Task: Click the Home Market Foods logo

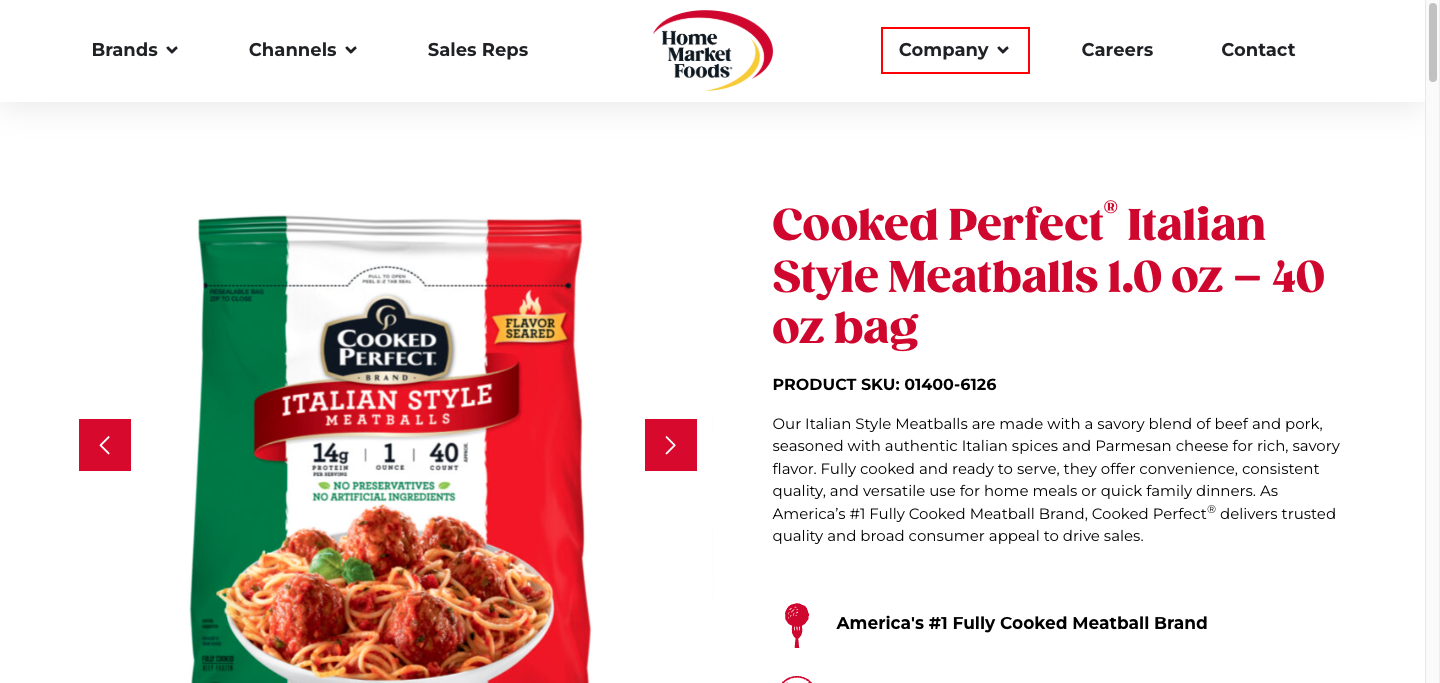Action: [x=713, y=50]
